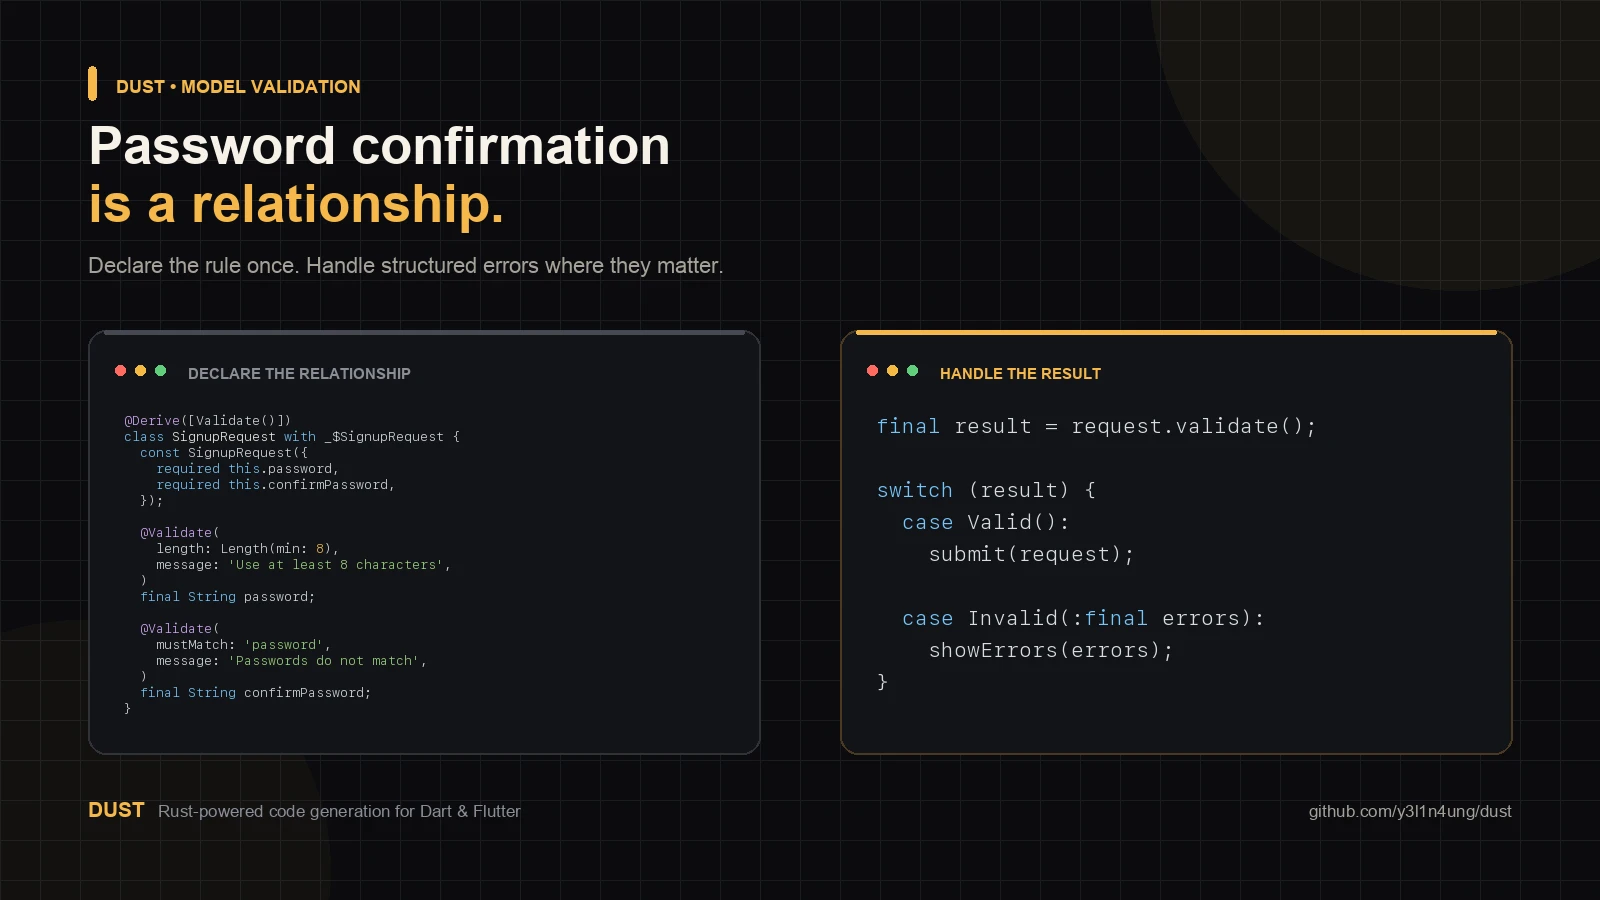Click the red dot in Handle the Result panel
Viewport: 1600px width, 900px height.
point(872,371)
